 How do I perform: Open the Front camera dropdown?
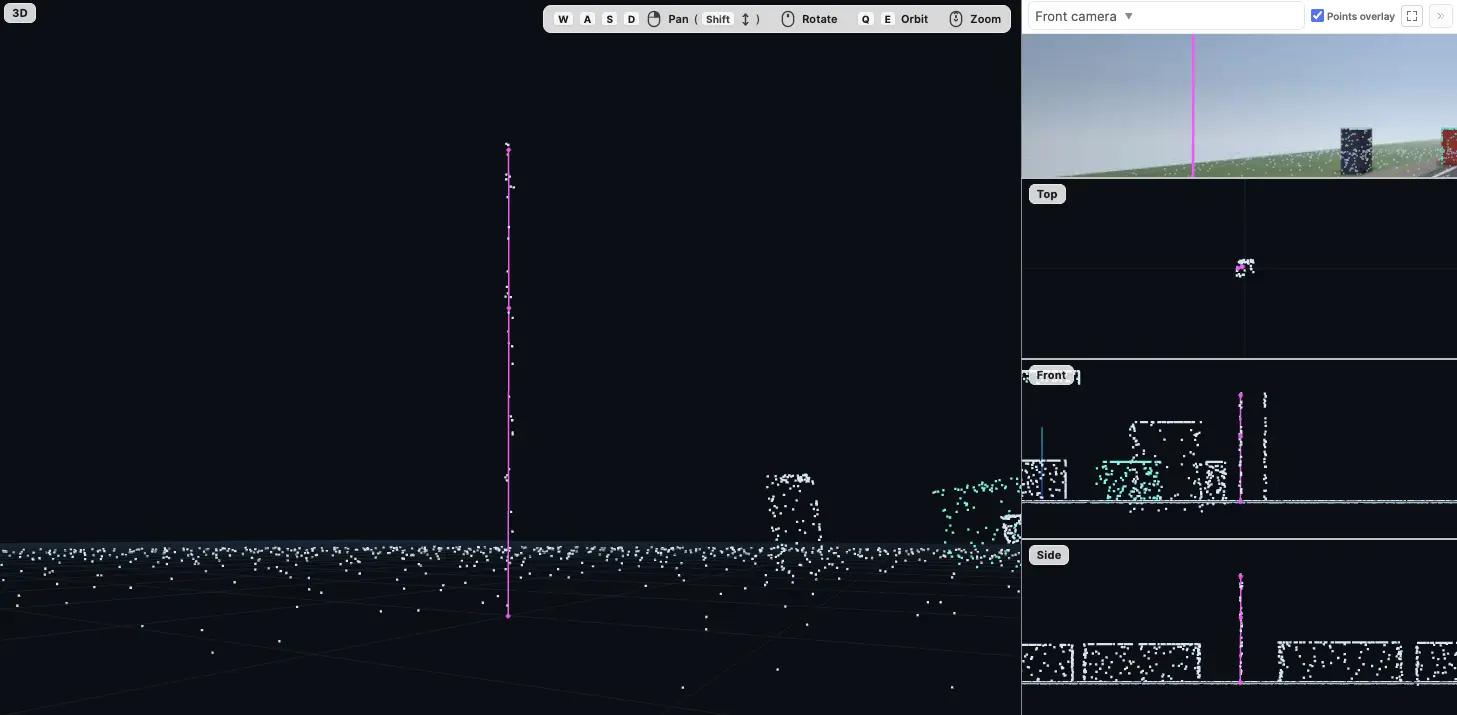pos(1166,16)
